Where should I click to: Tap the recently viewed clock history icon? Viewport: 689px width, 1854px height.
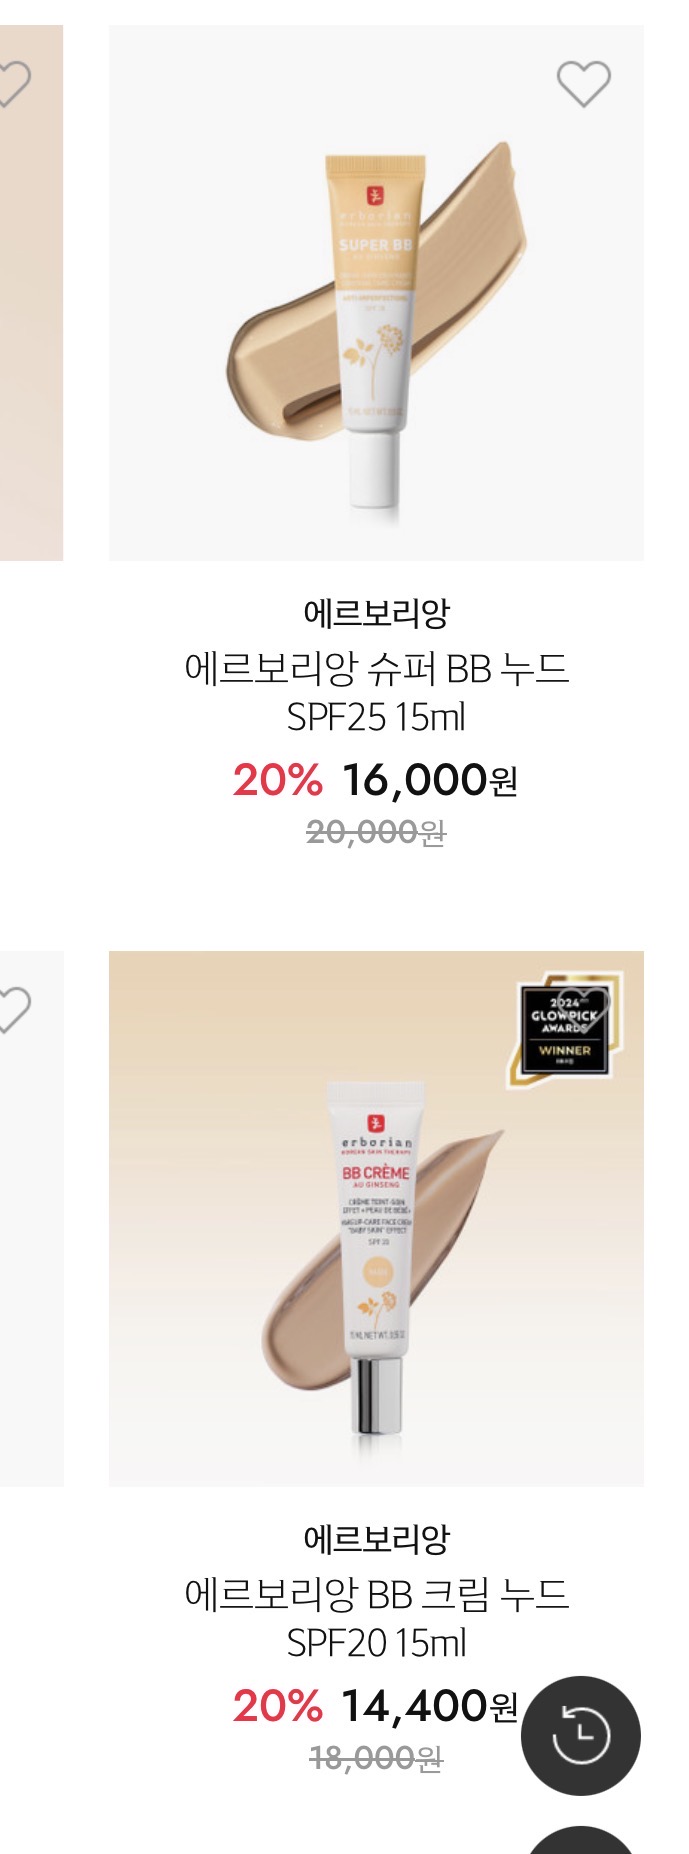coord(581,1735)
